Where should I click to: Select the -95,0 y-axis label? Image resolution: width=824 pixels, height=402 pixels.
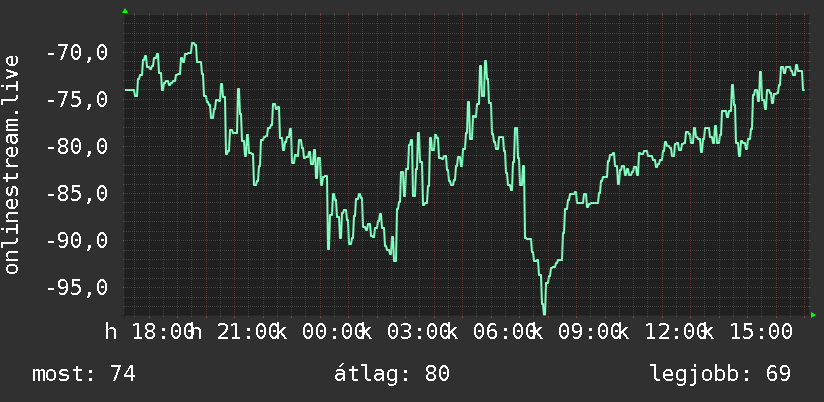tap(77, 287)
